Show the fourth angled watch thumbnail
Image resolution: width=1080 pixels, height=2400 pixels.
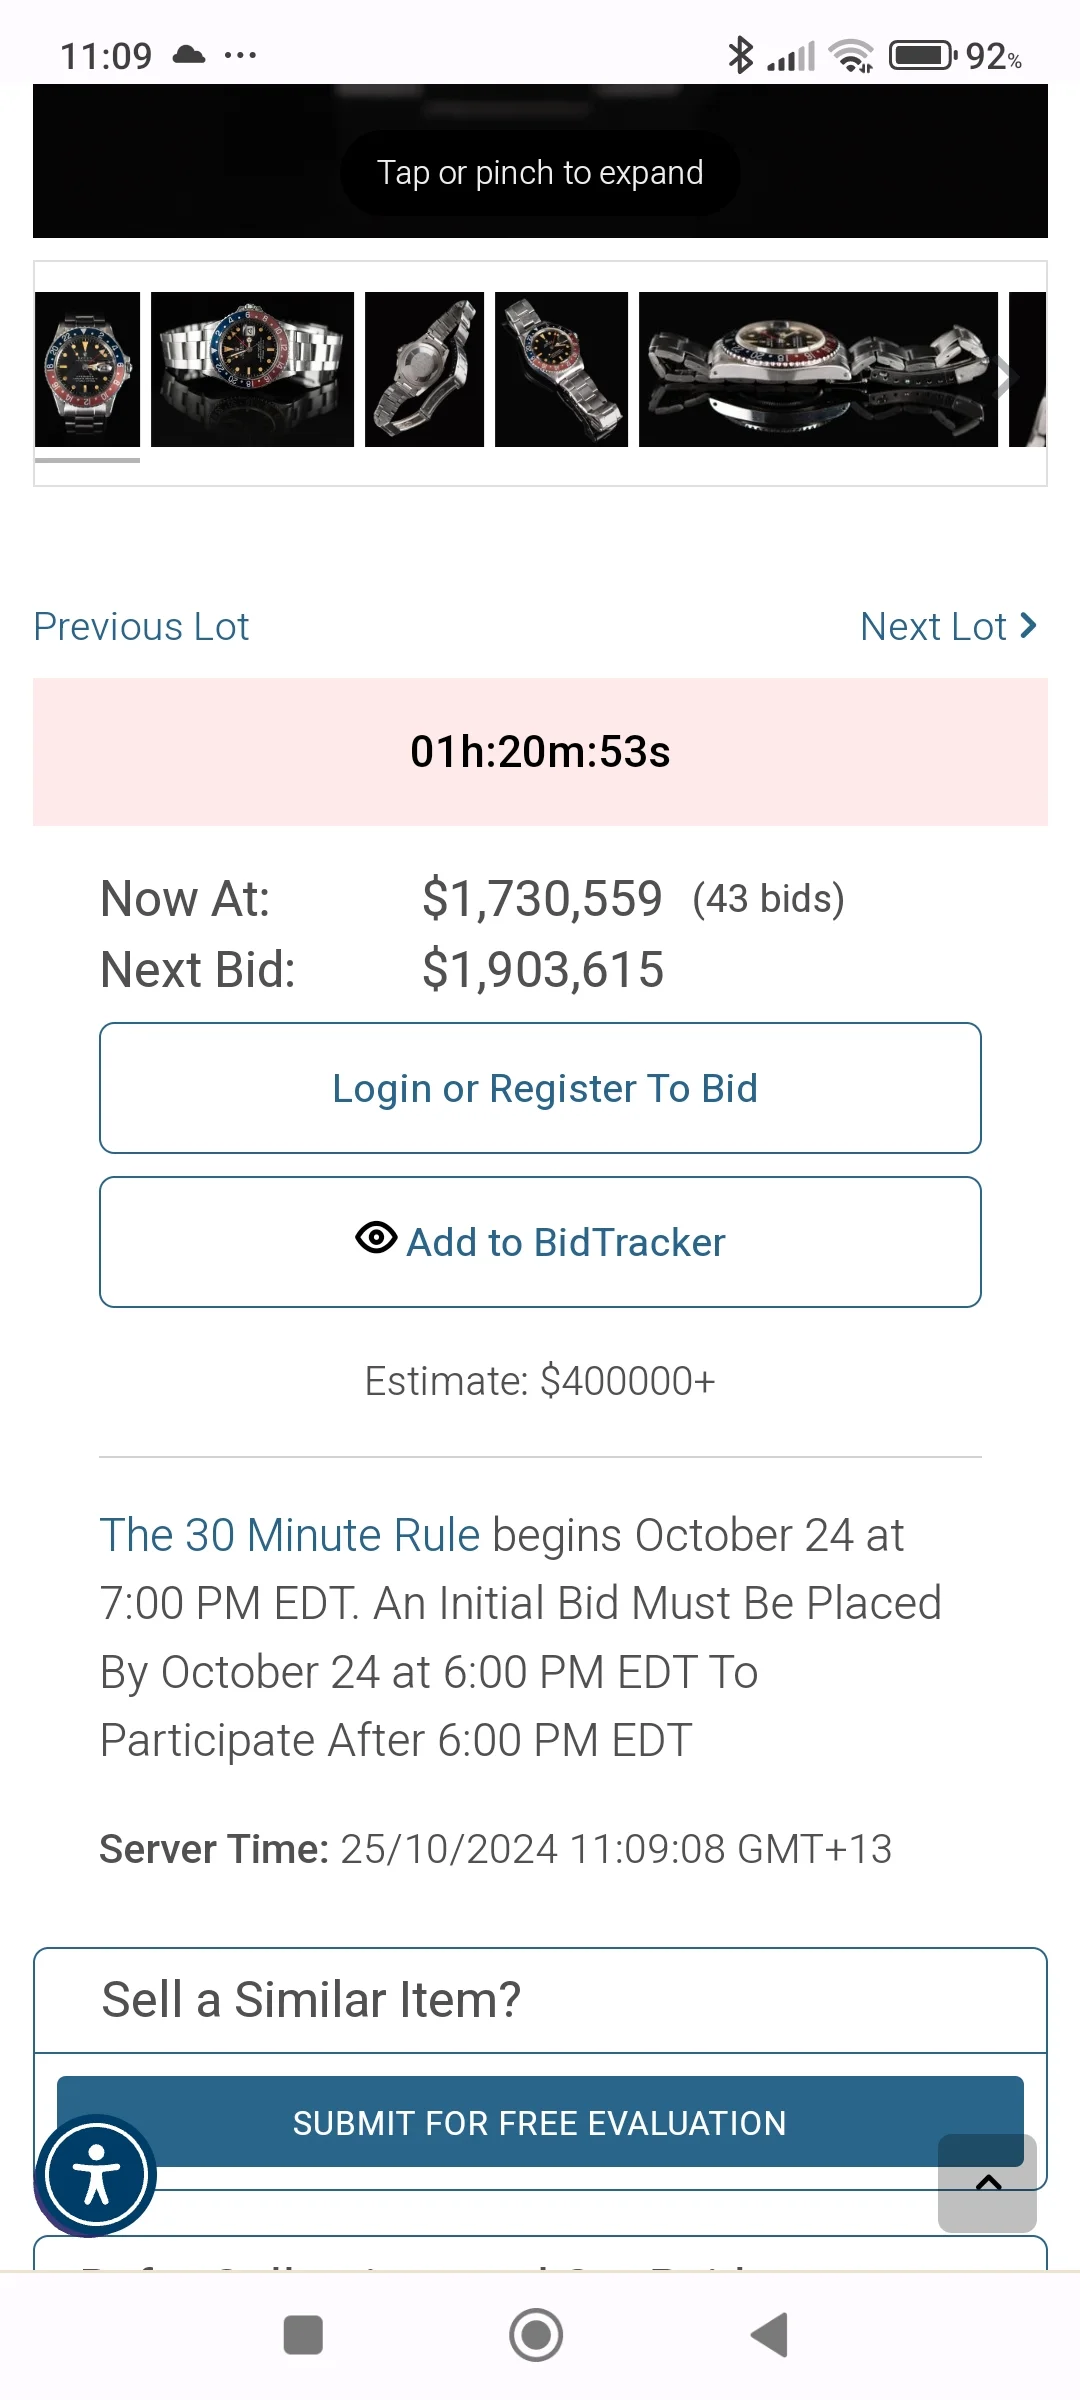tap(561, 369)
